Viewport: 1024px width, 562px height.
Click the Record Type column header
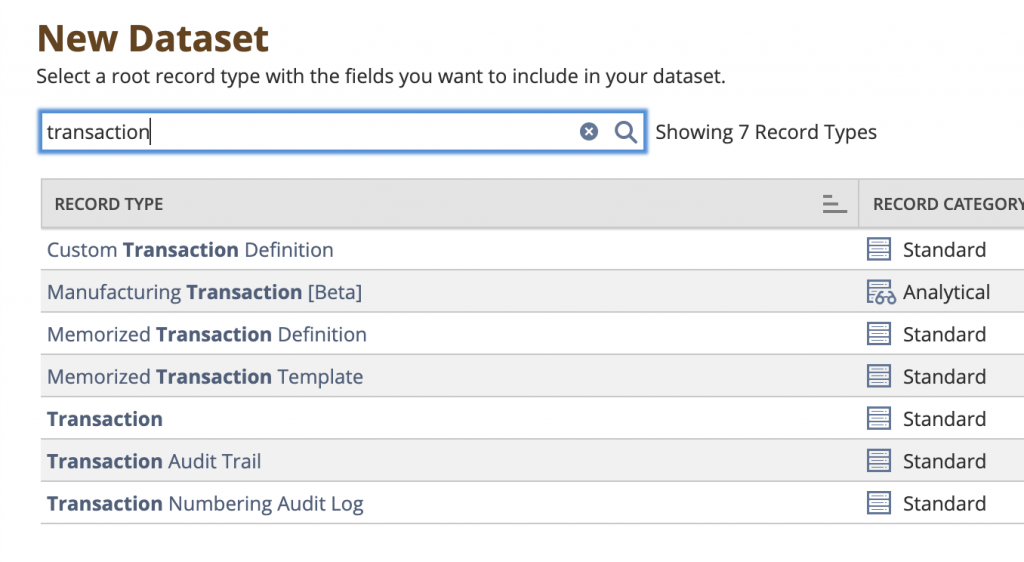(x=109, y=204)
